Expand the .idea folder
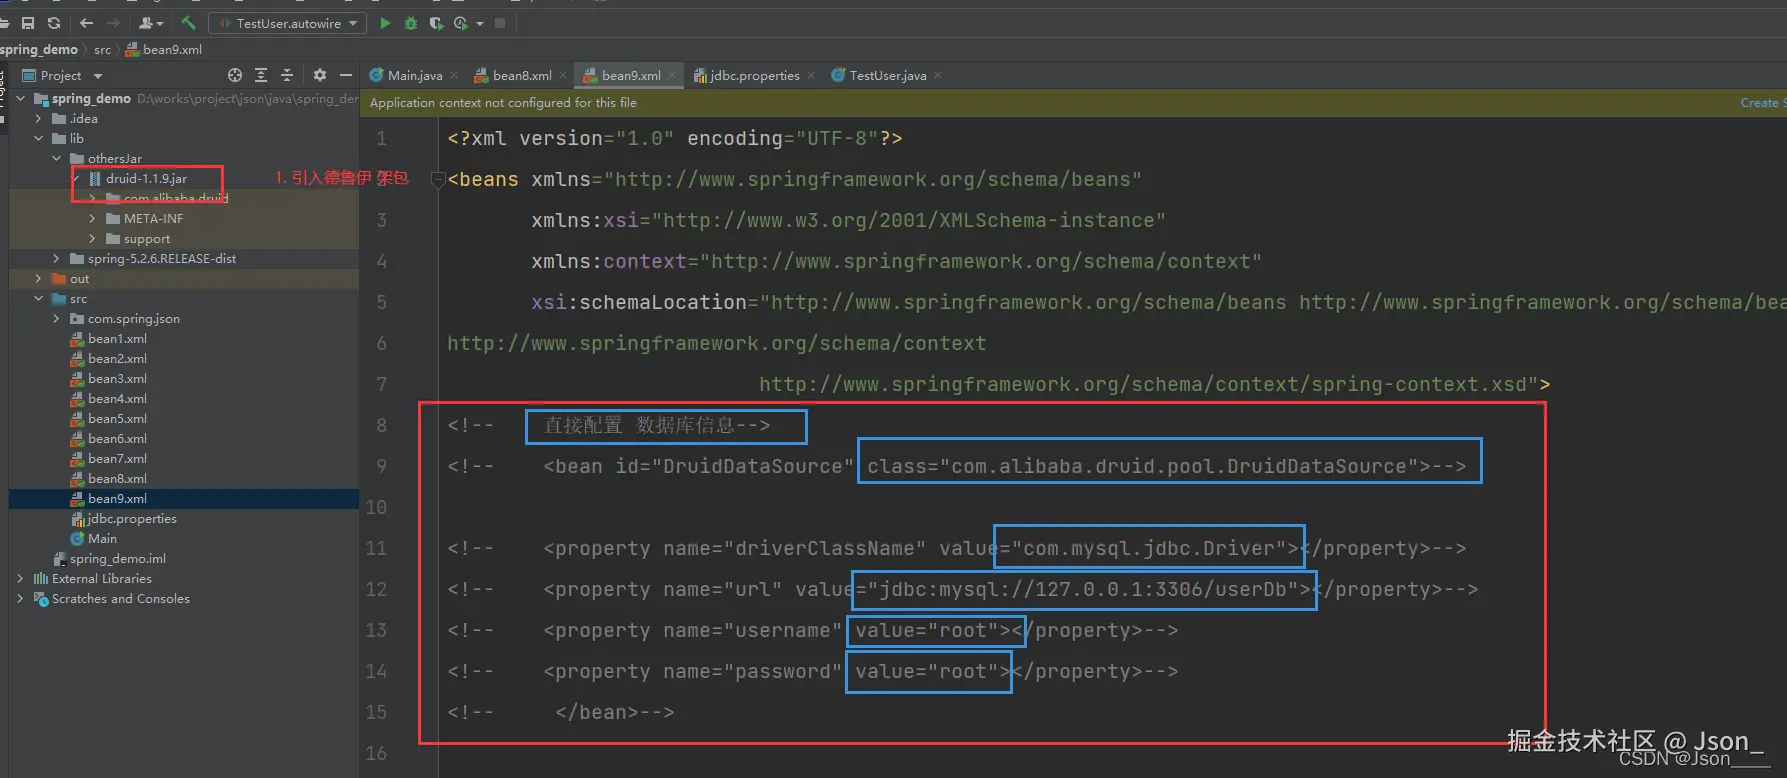This screenshot has width=1787, height=778. [39, 118]
